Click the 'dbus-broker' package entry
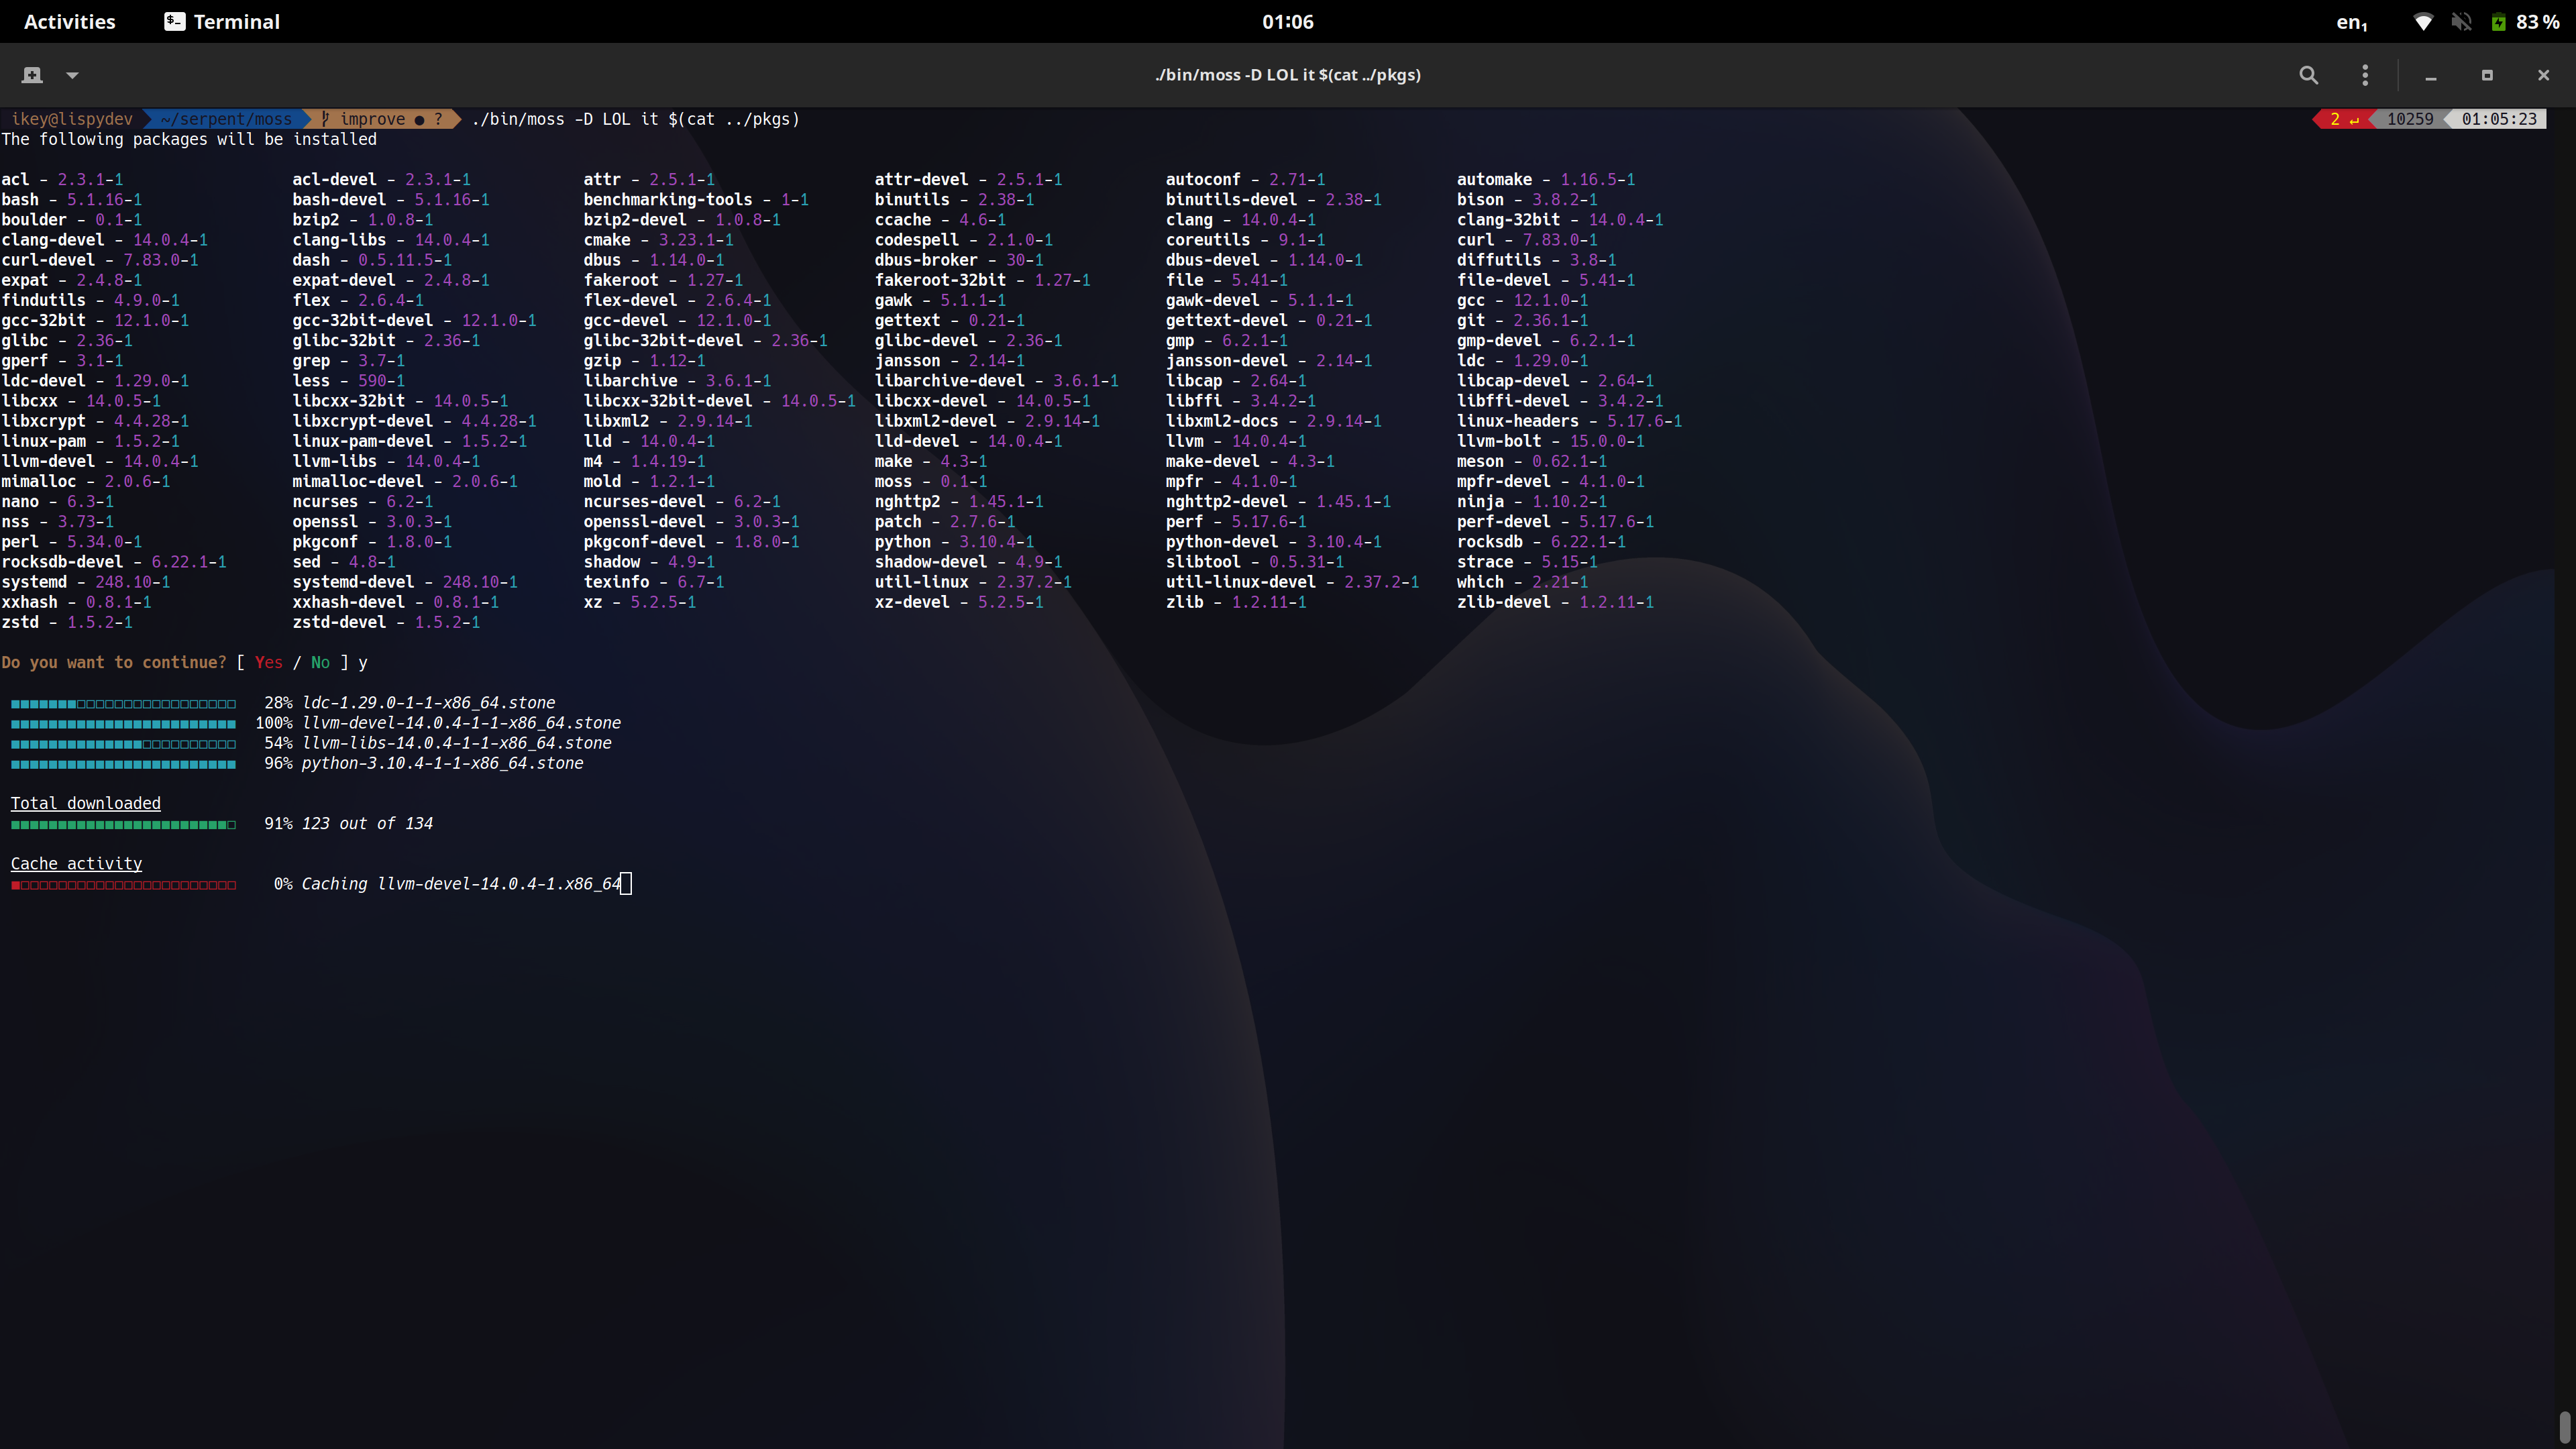Image resolution: width=2576 pixels, height=1449 pixels. (x=959, y=260)
